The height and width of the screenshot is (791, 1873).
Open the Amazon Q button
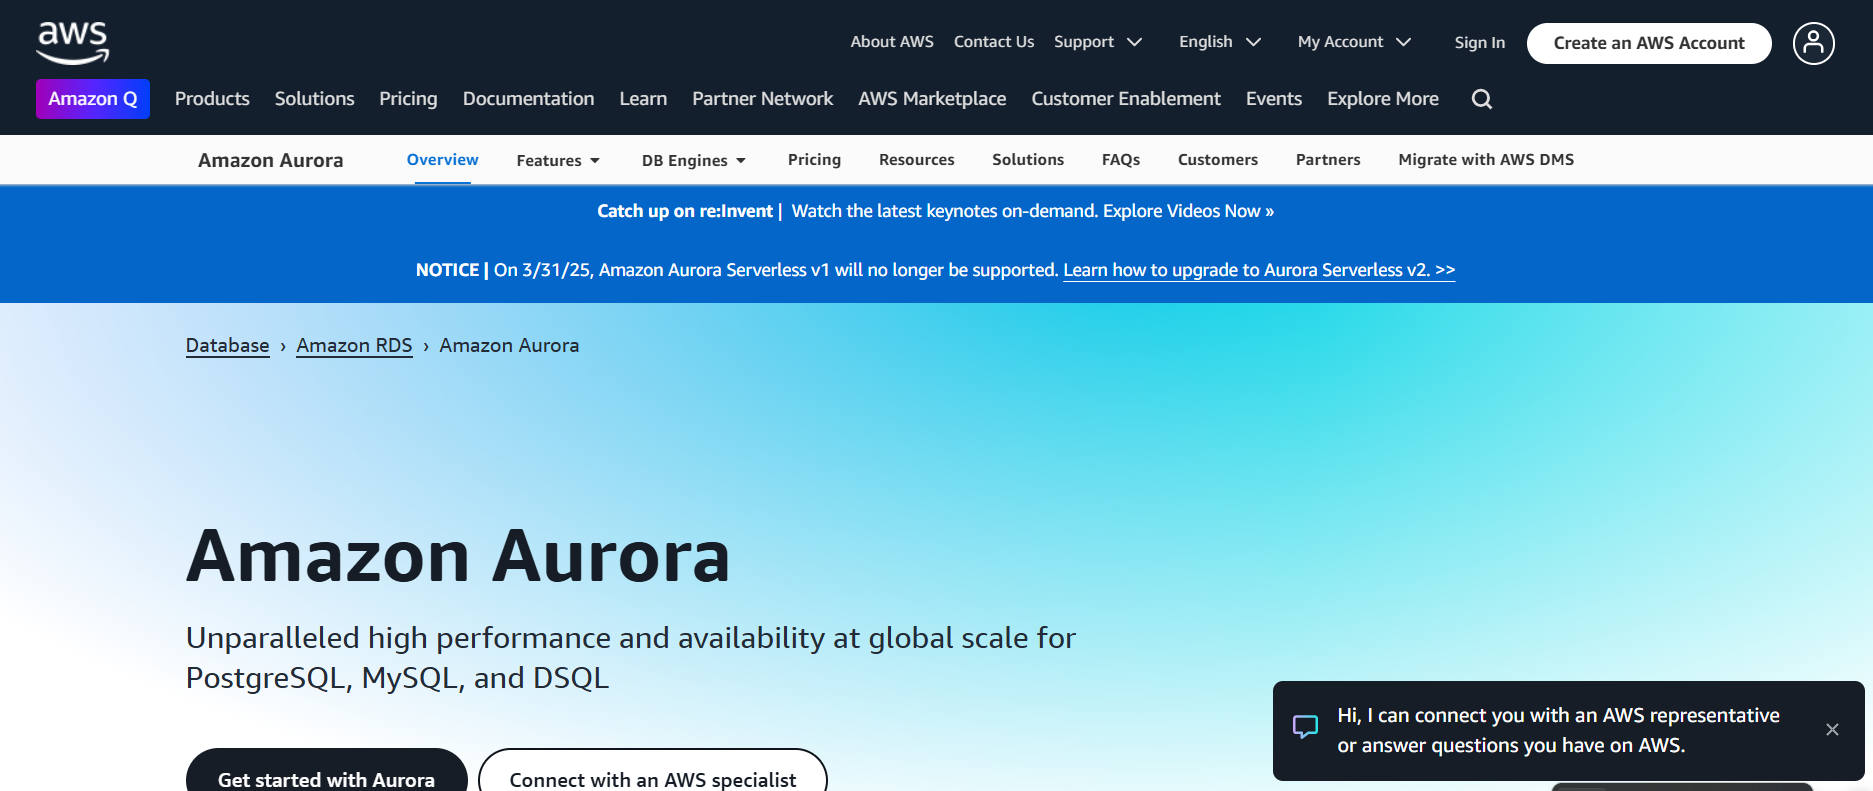pos(93,99)
